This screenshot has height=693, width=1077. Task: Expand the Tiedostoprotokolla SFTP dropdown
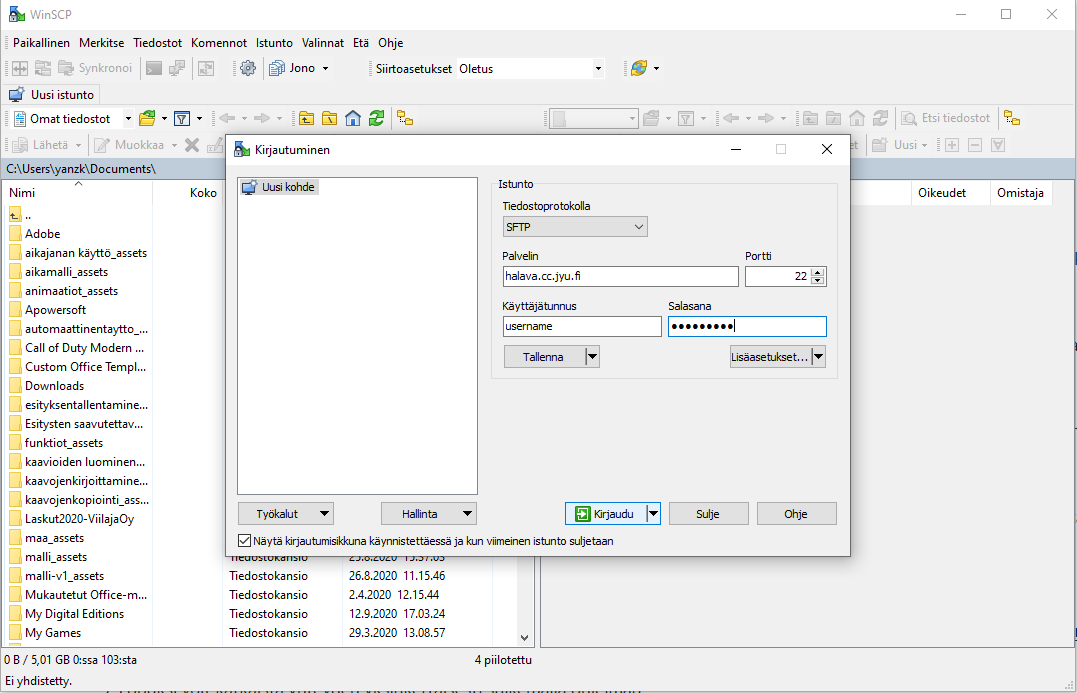click(x=574, y=227)
